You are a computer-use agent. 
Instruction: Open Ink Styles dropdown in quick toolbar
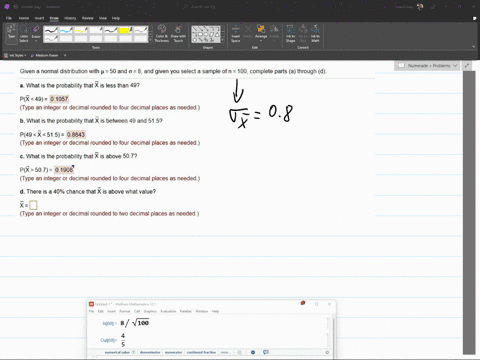[x=15, y=55]
